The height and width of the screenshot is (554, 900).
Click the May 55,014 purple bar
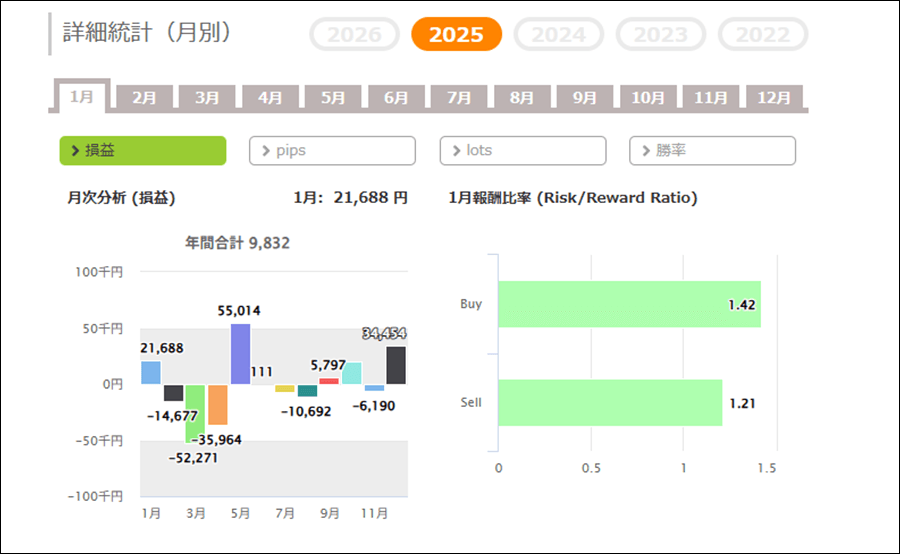coord(240,354)
